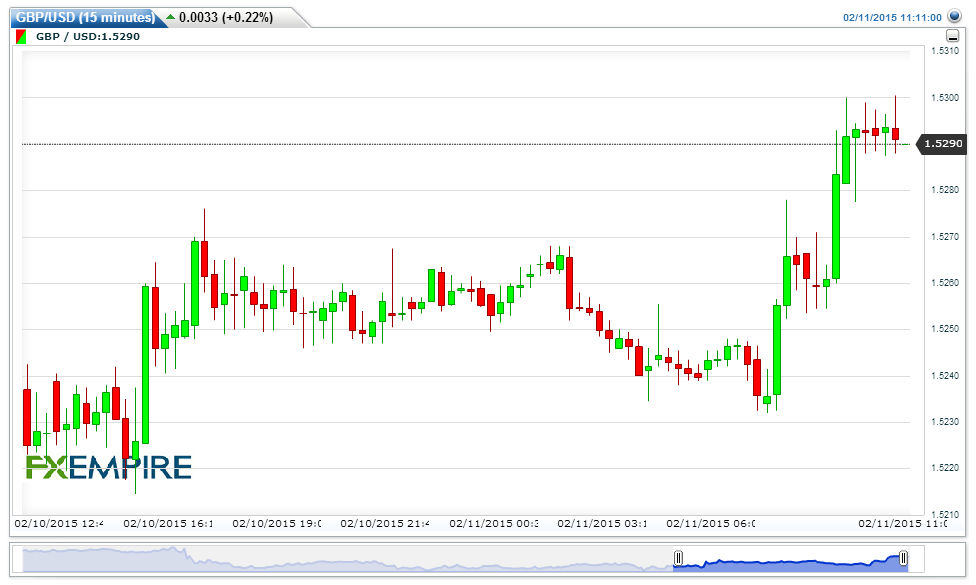Click the 1.5240 price axis label
976x585 pixels.
pos(944,375)
